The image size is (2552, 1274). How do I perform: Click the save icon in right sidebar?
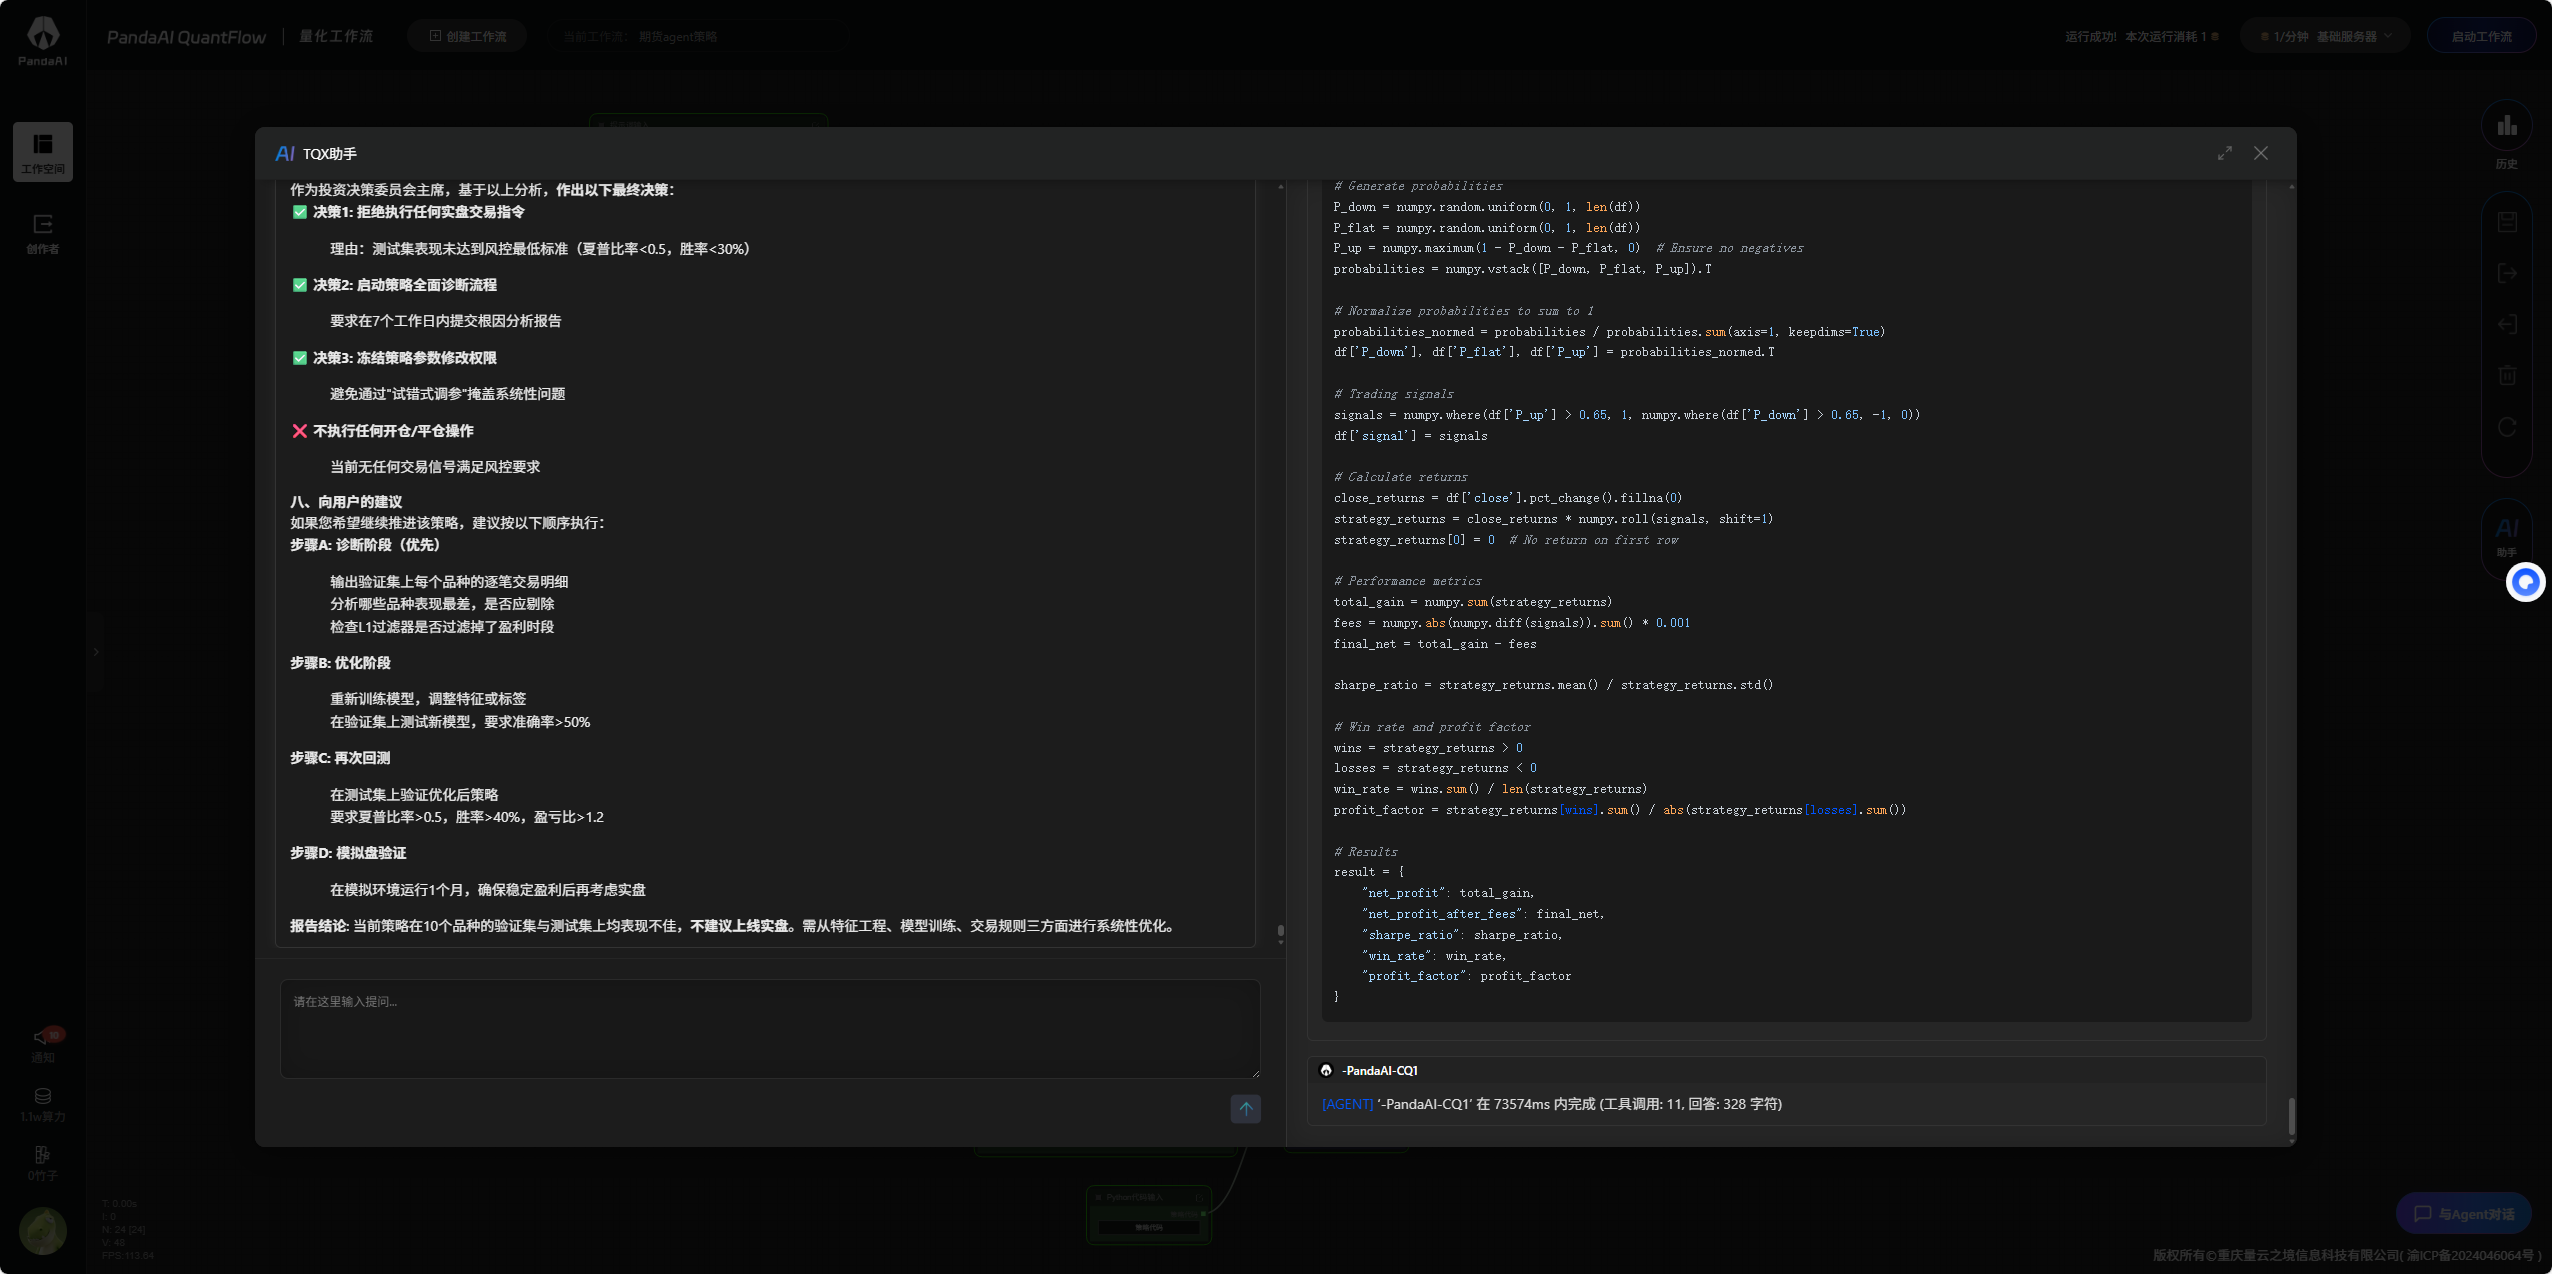[2508, 222]
